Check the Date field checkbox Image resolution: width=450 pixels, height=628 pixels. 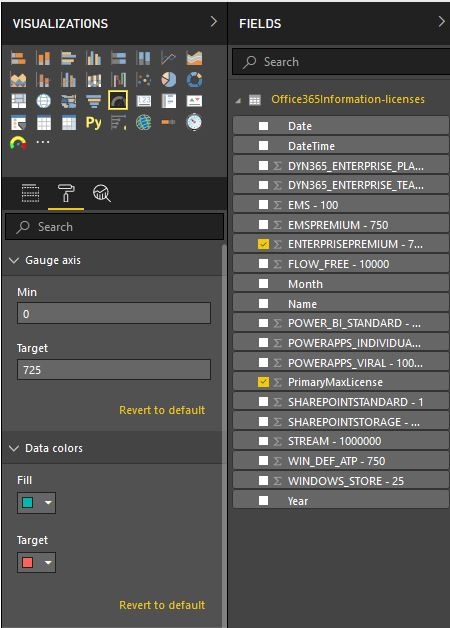point(263,126)
